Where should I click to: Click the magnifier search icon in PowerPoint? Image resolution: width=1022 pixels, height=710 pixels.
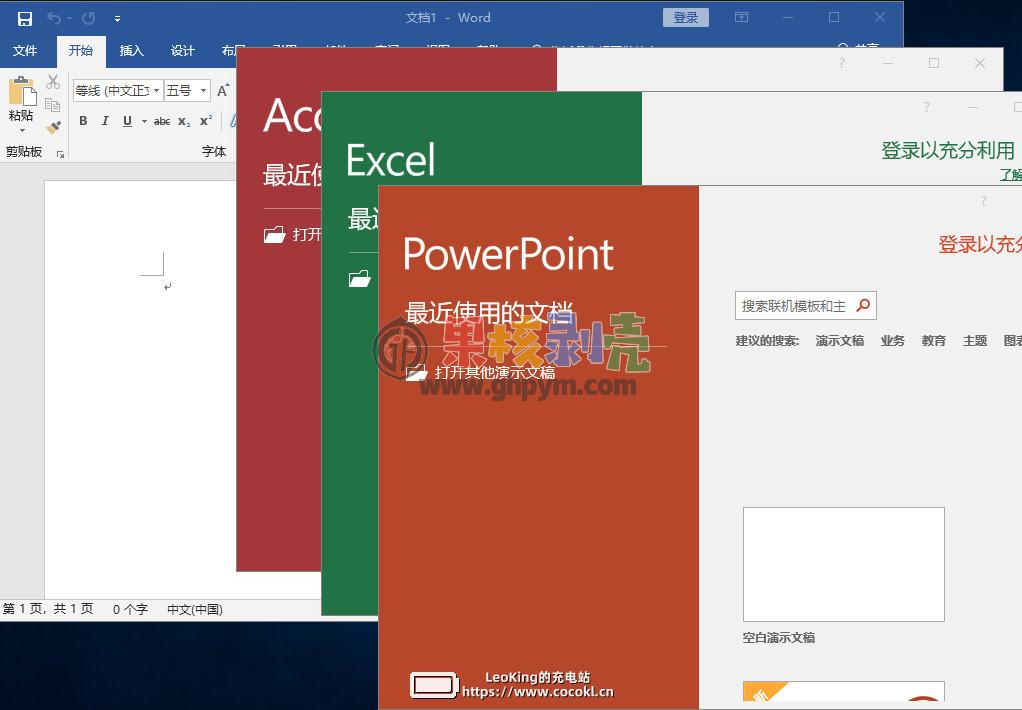coord(864,305)
